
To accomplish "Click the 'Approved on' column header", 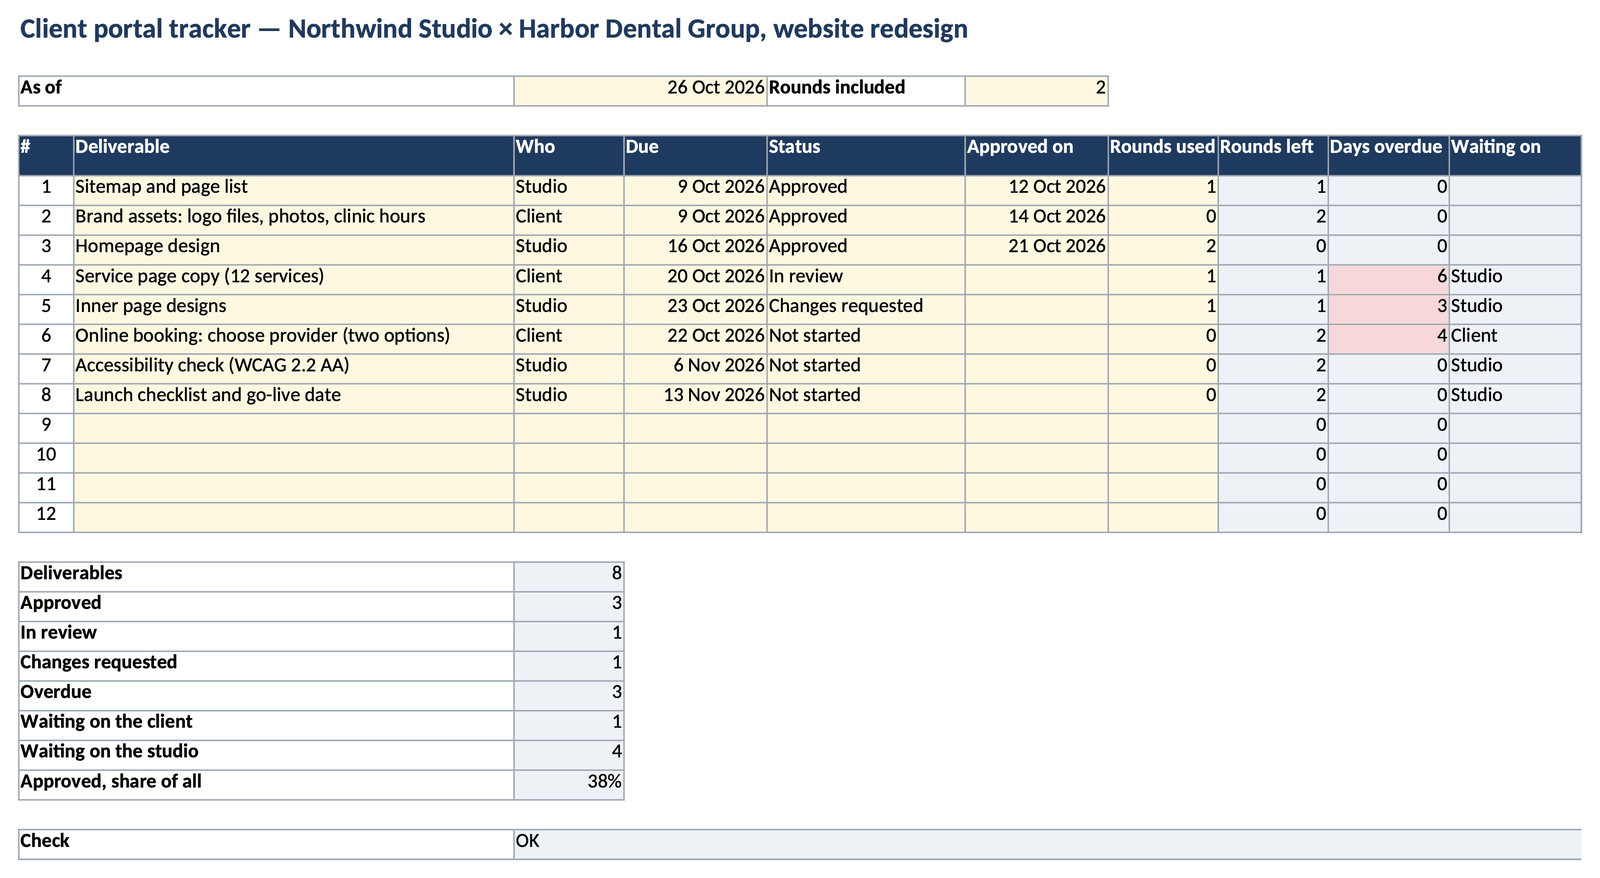I will pyautogui.click(x=1036, y=156).
